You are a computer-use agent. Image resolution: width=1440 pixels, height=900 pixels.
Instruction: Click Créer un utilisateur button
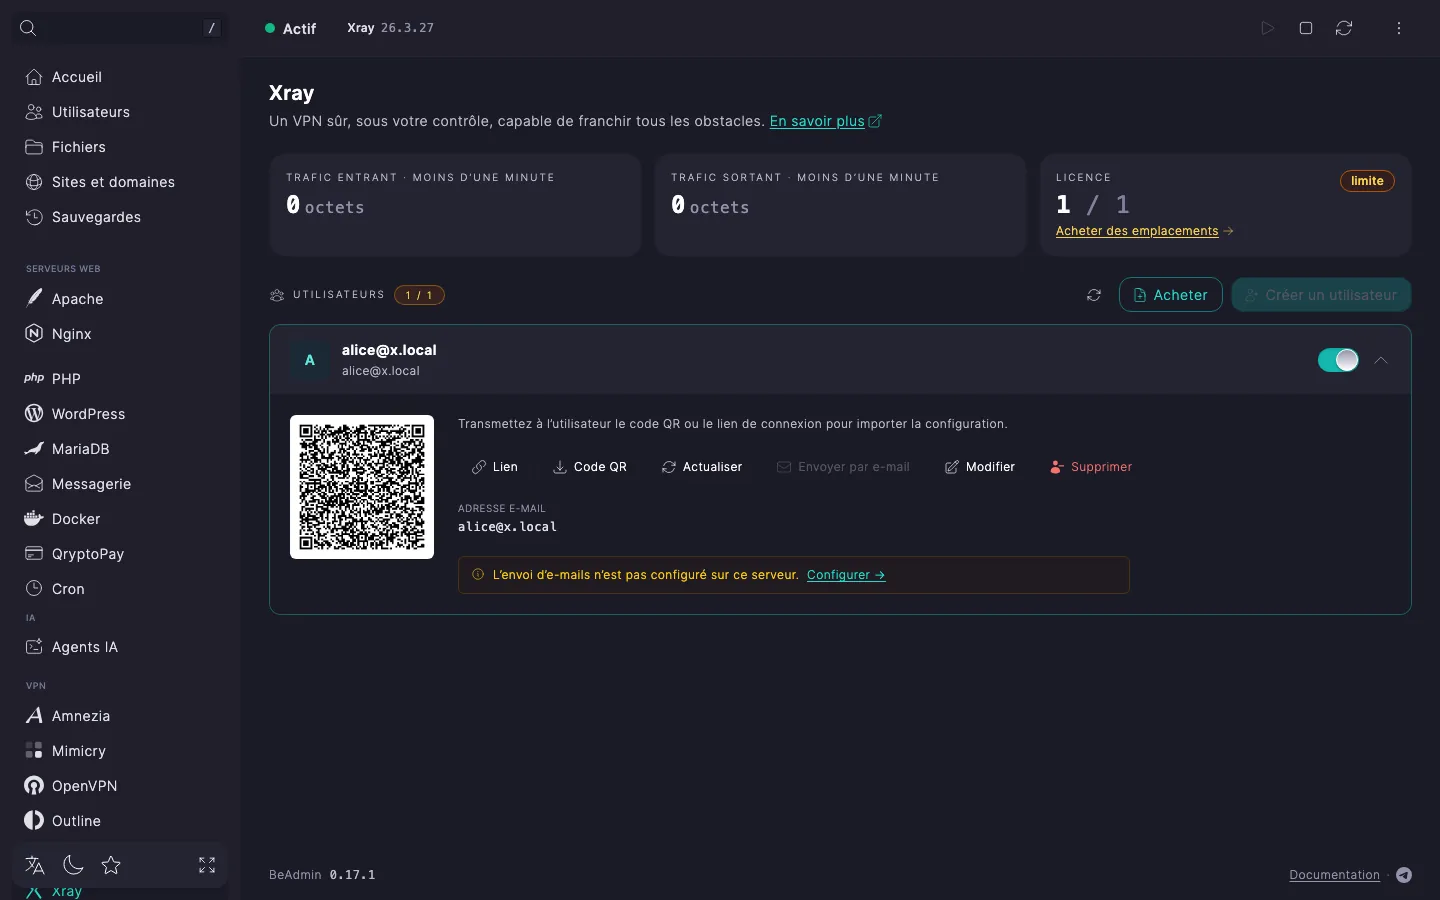tap(1321, 295)
